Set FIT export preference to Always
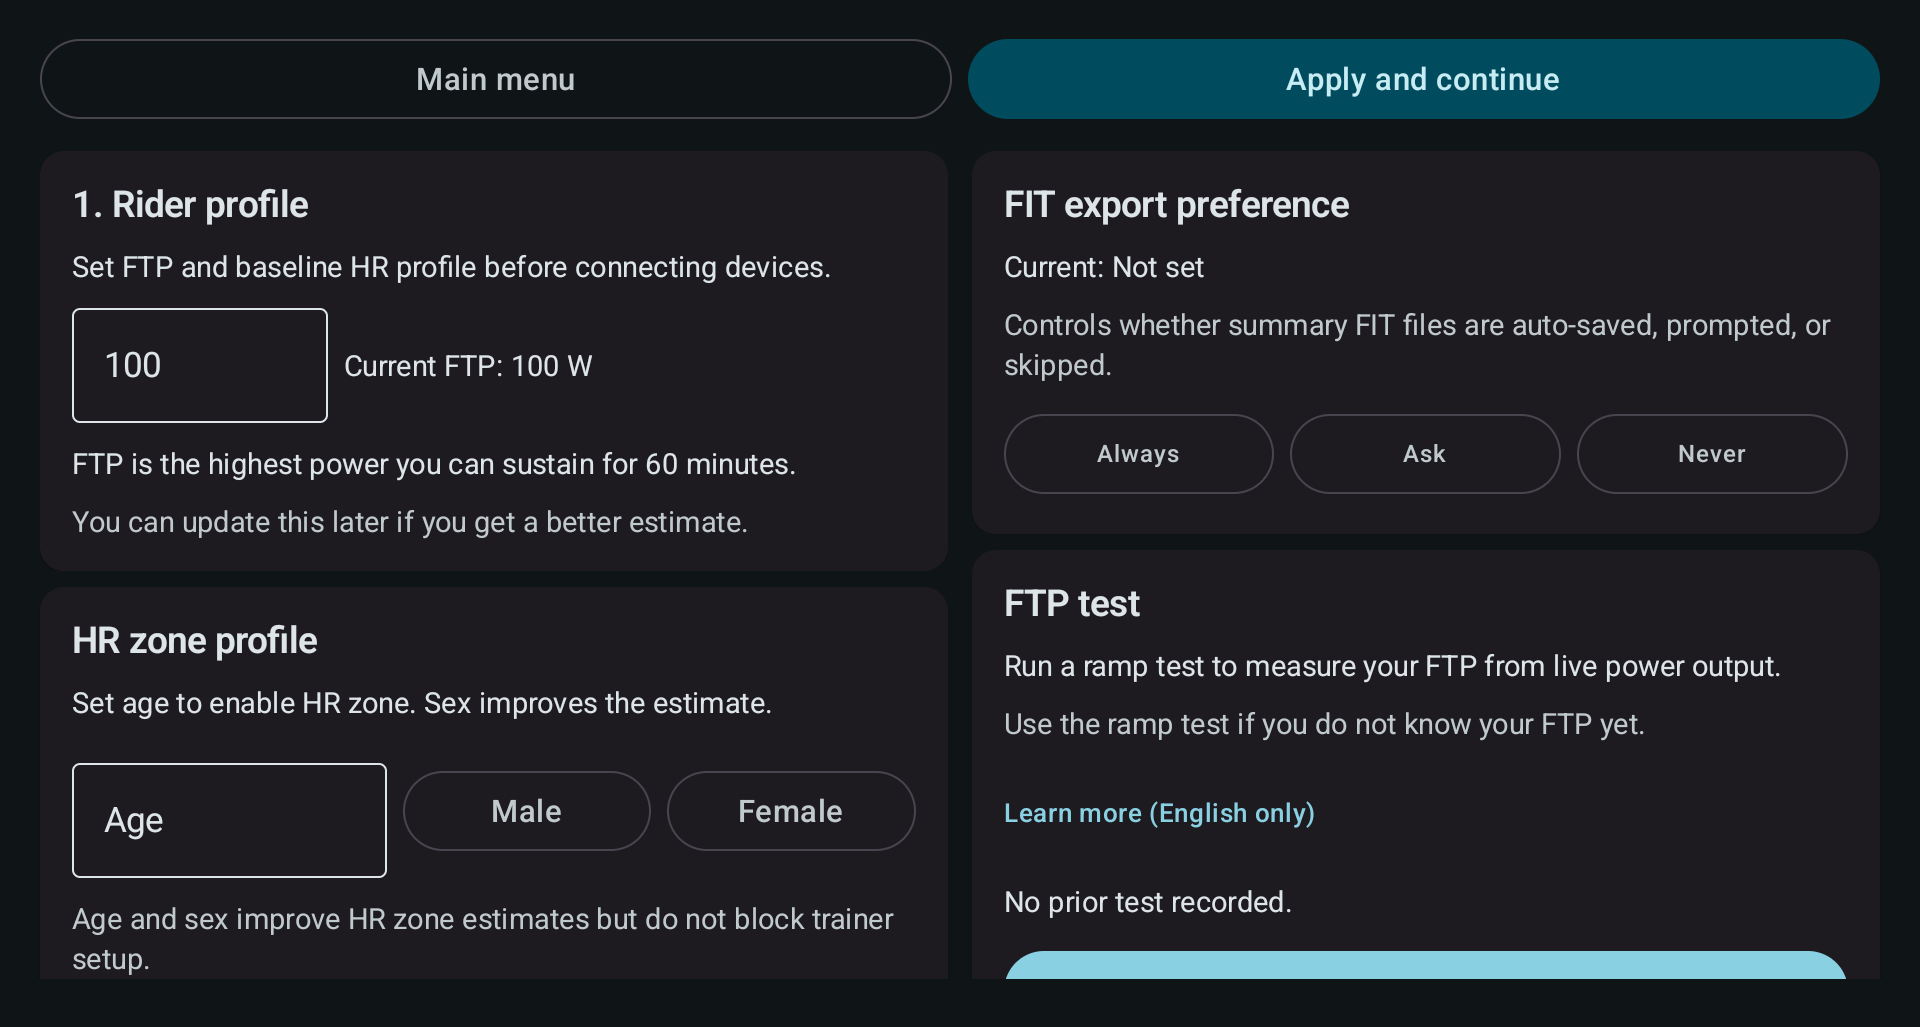The image size is (1920, 1027). click(1138, 454)
